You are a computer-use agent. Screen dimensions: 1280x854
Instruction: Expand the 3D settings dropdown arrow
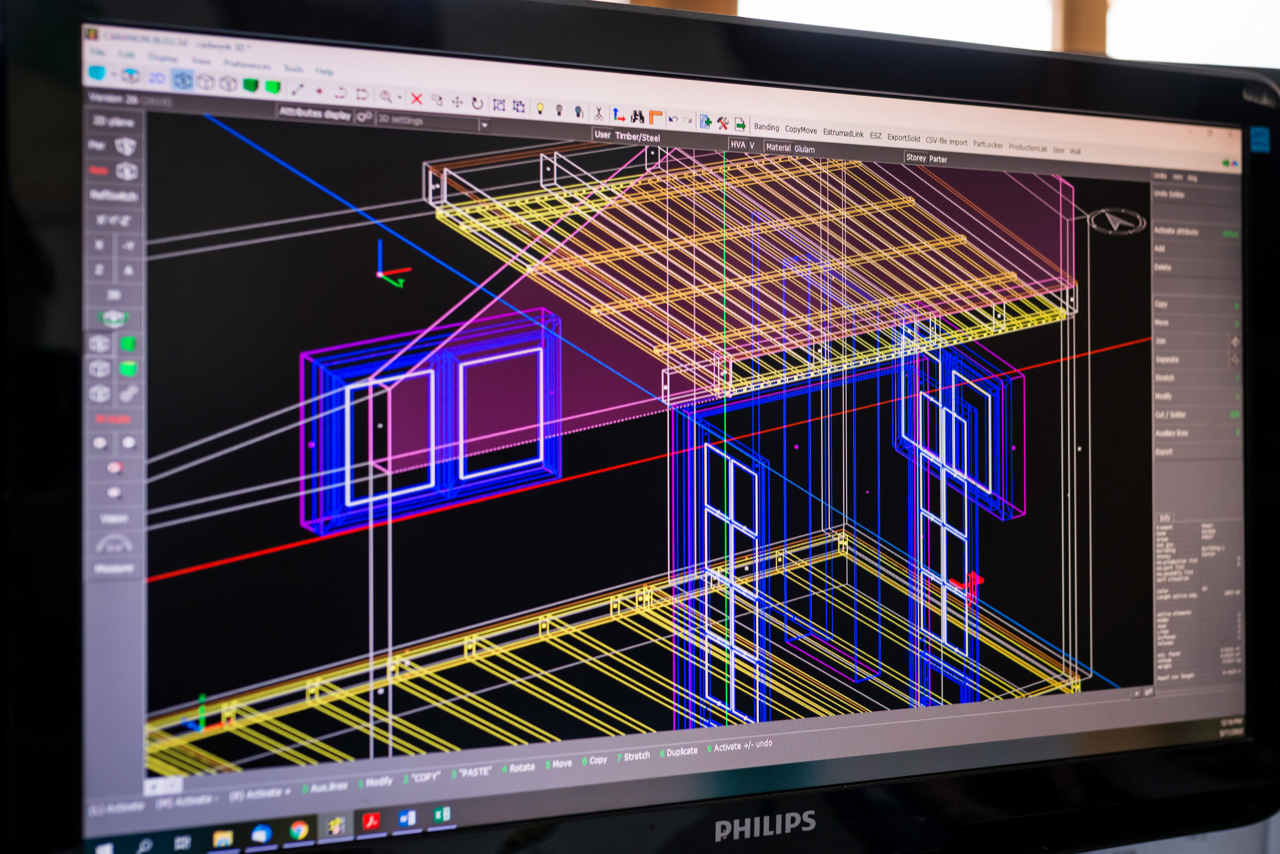click(484, 125)
